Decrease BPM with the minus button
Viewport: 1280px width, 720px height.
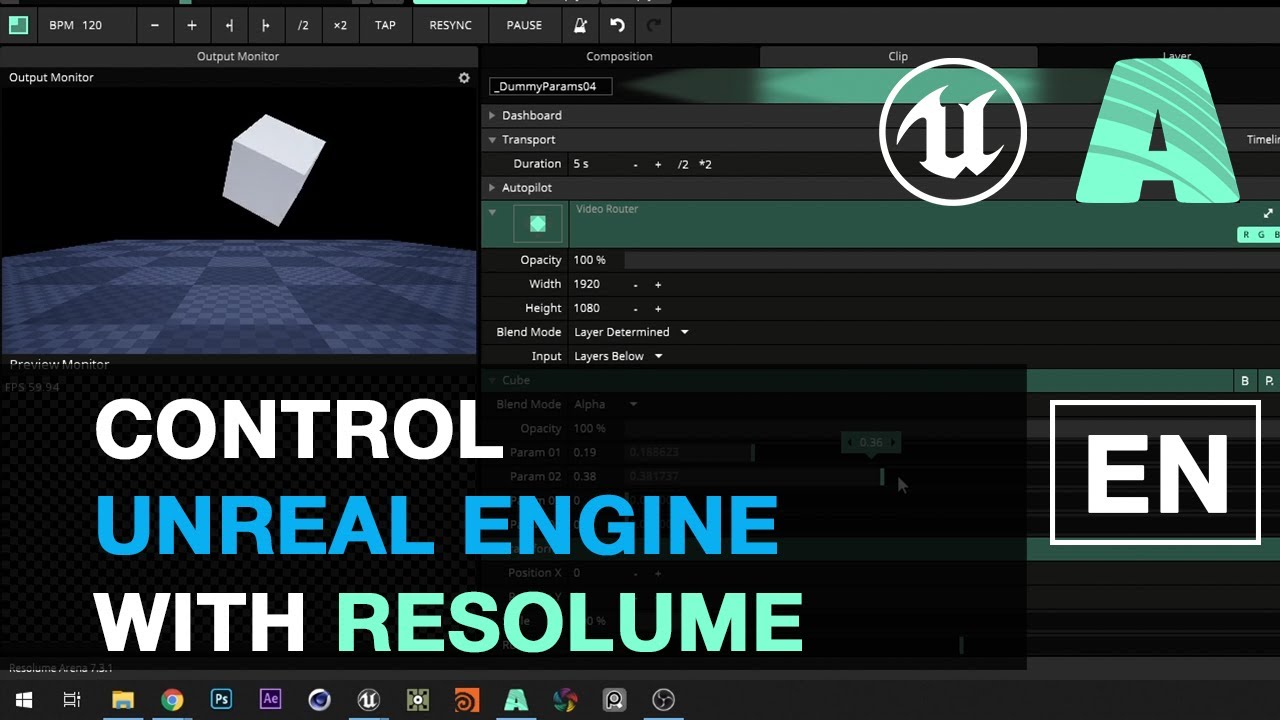pos(155,25)
